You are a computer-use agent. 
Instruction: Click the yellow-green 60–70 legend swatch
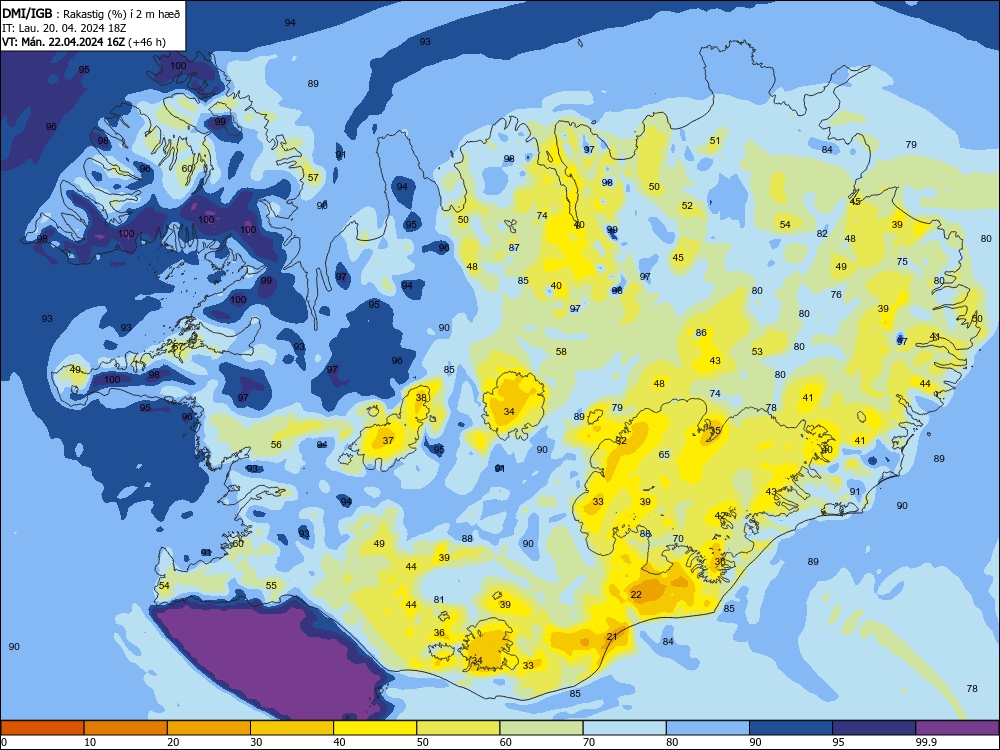(541, 728)
